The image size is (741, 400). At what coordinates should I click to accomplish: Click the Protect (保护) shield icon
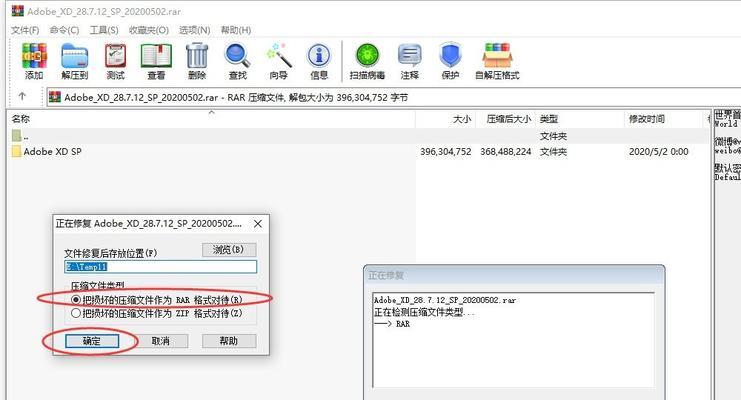[450, 56]
